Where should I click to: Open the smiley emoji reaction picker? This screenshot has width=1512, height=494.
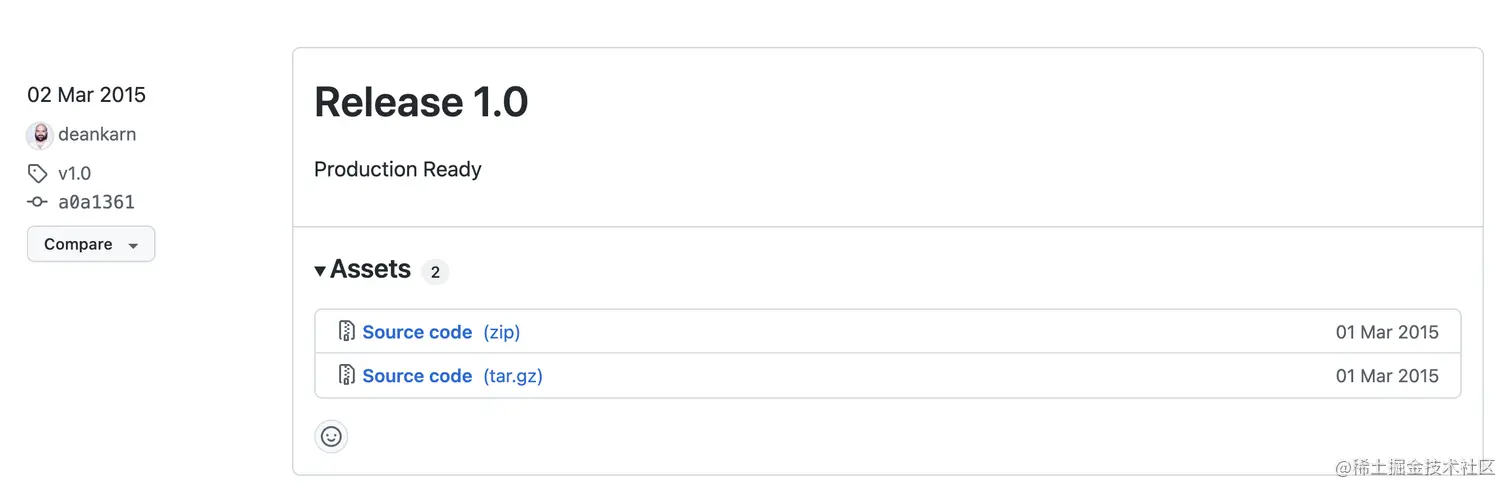(x=331, y=437)
